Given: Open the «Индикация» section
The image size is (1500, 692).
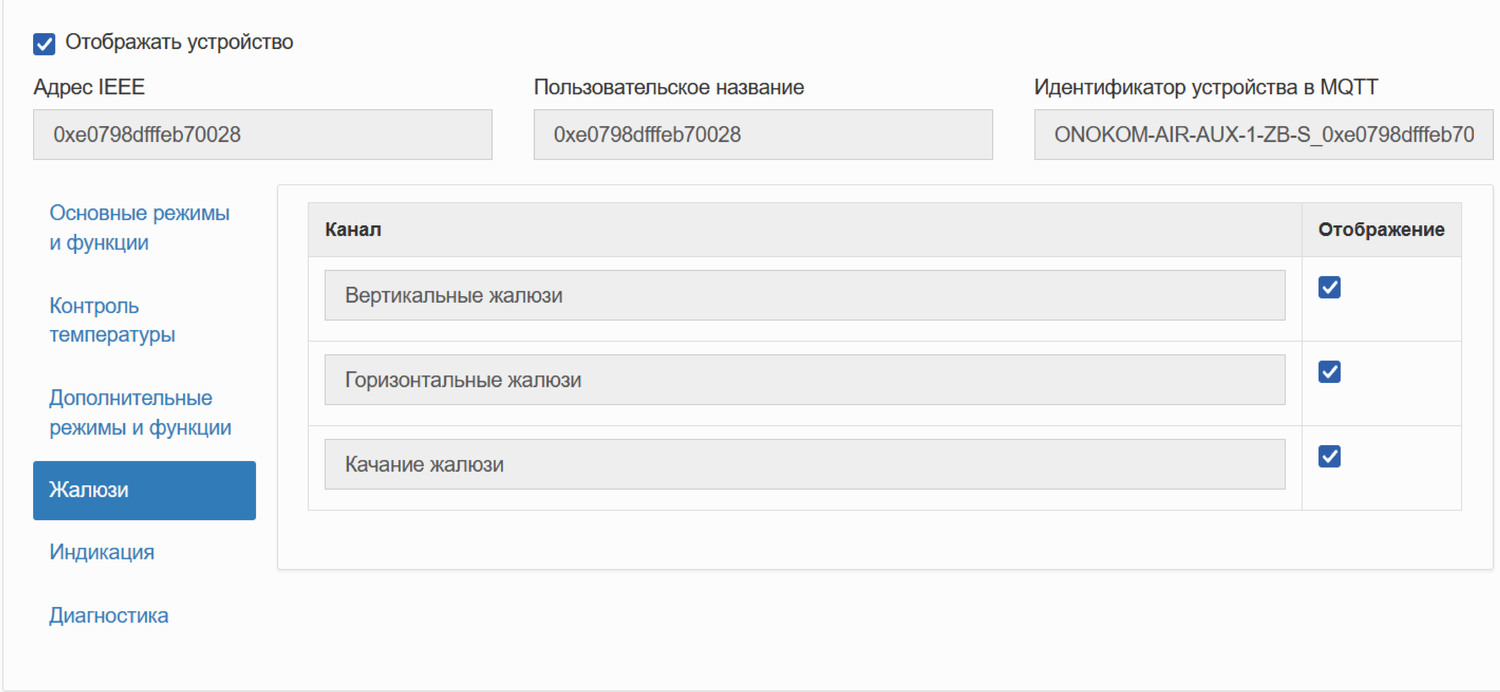Looking at the screenshot, I should pos(101,551).
